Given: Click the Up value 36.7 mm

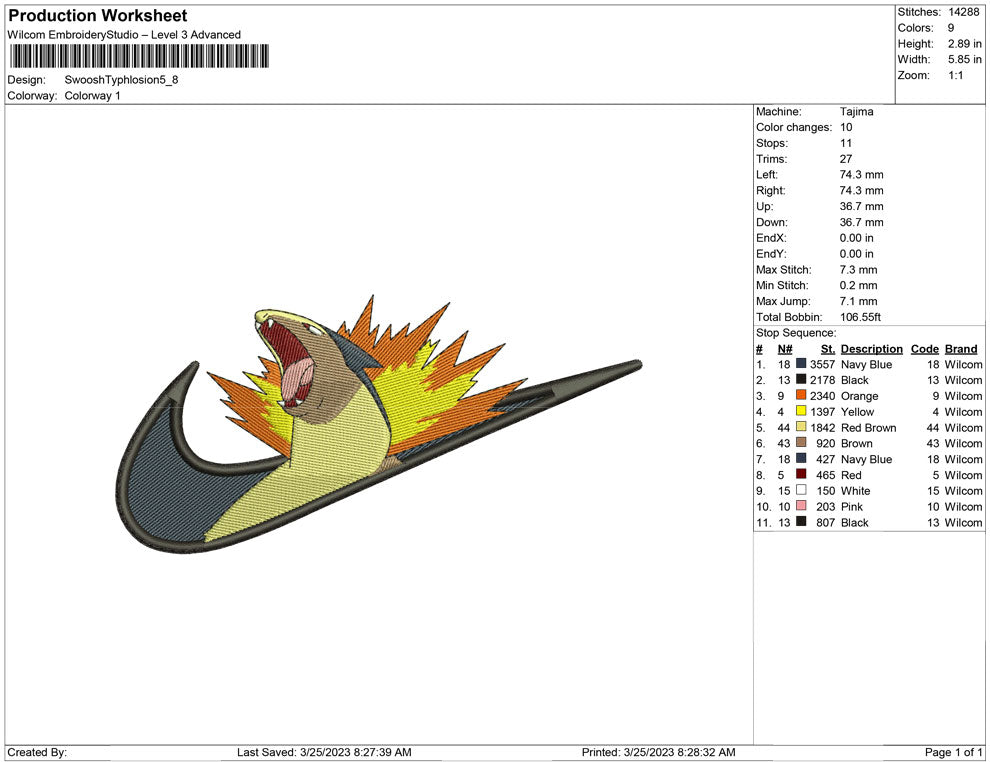Looking at the screenshot, I should [862, 206].
